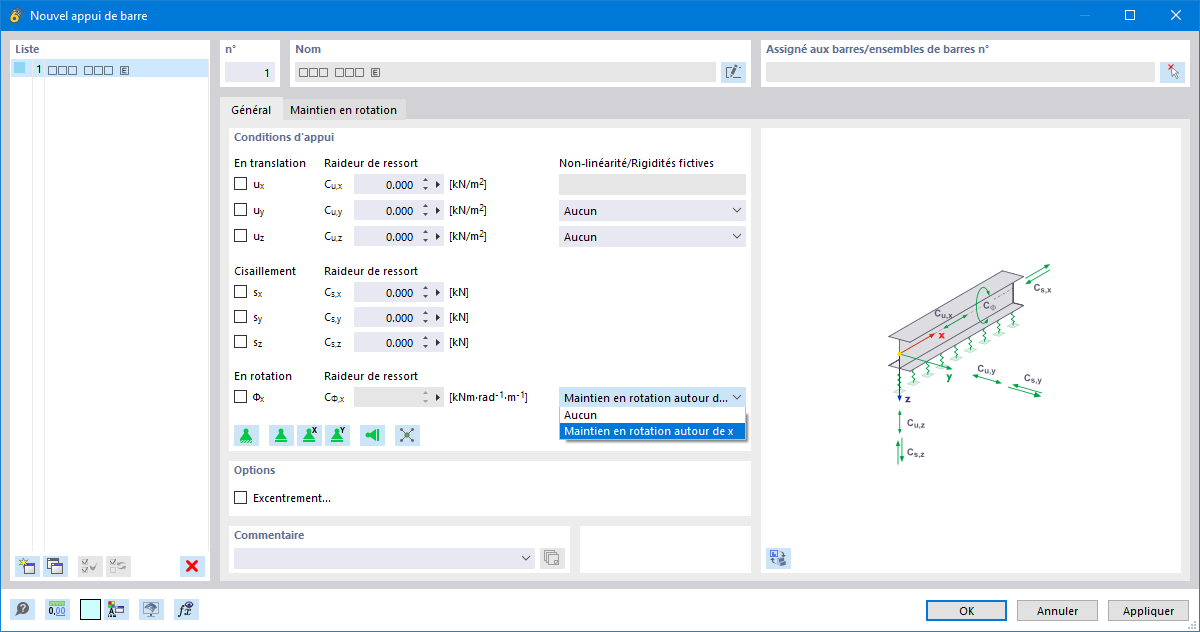Click the Cu,x spinner arrows
Image resolution: width=1200 pixels, height=632 pixels.
(425, 184)
